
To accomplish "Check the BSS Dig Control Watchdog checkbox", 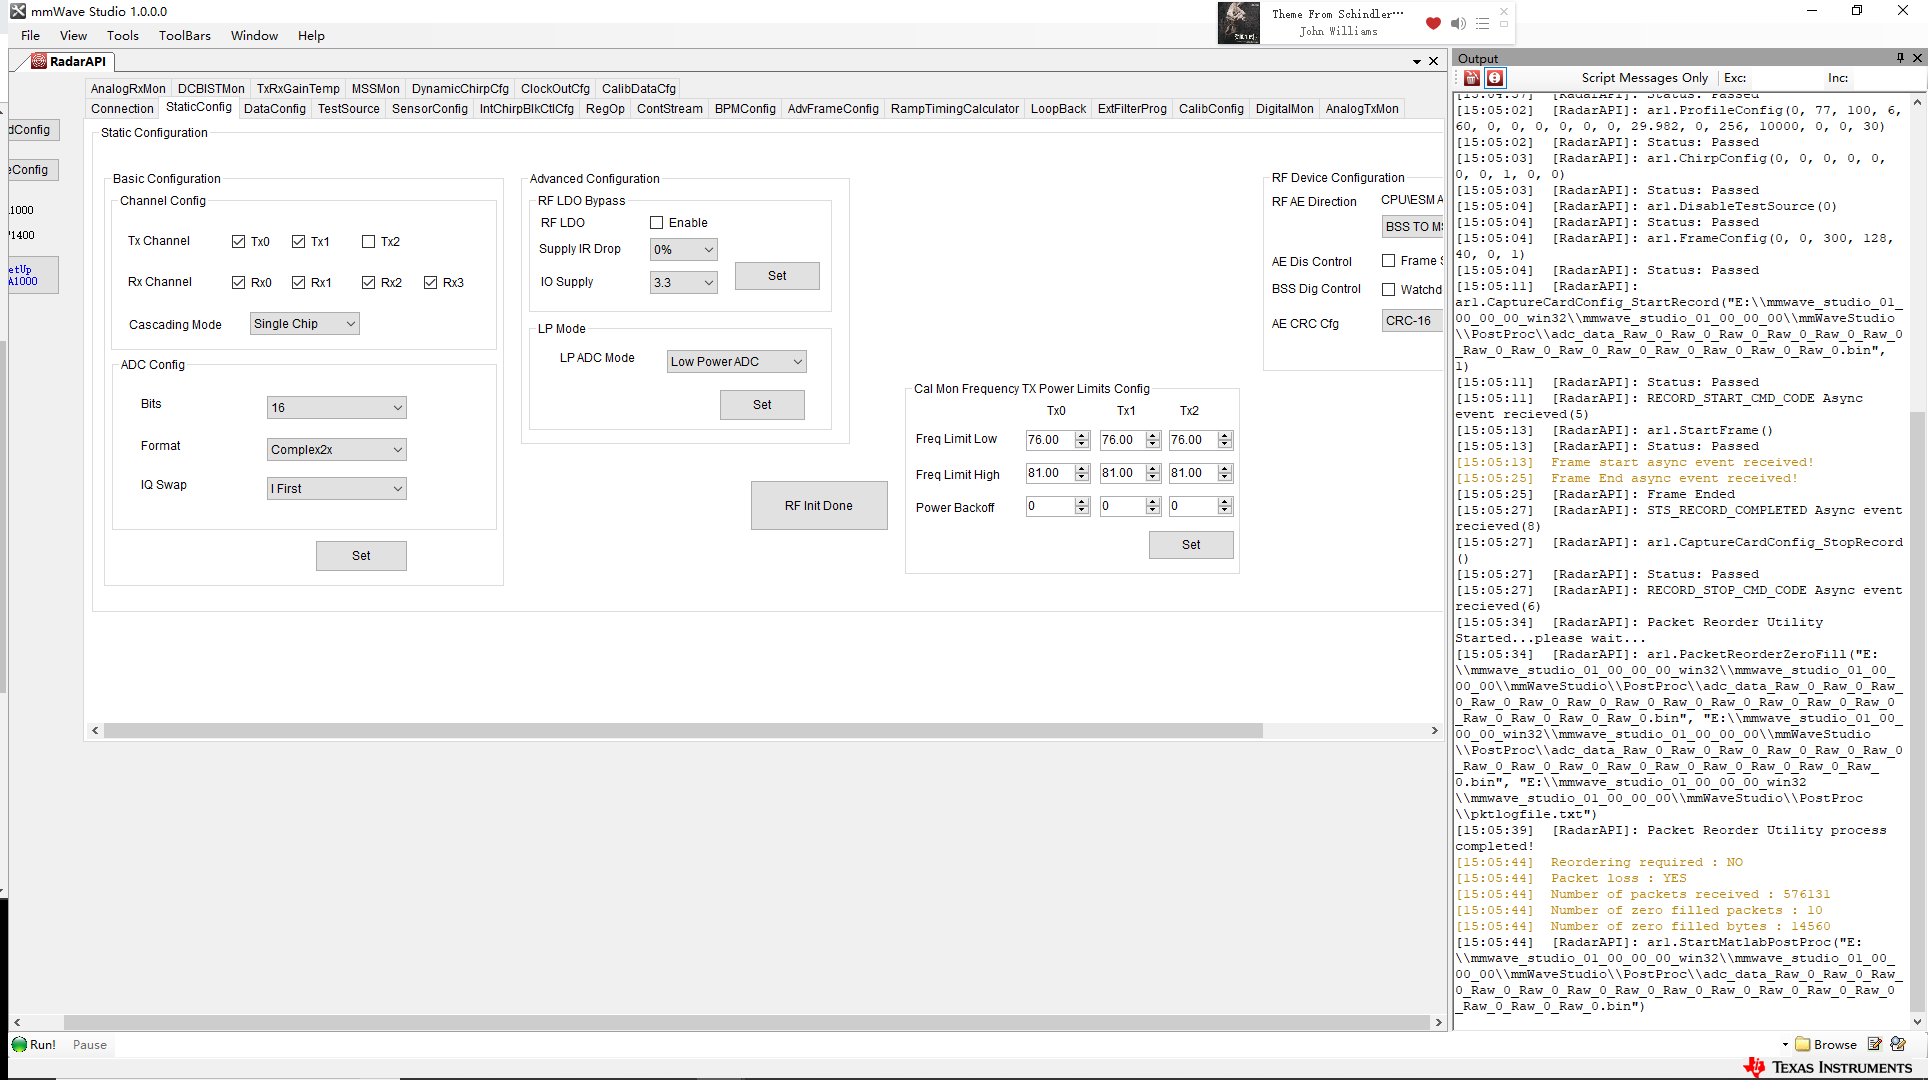I will 1388,290.
